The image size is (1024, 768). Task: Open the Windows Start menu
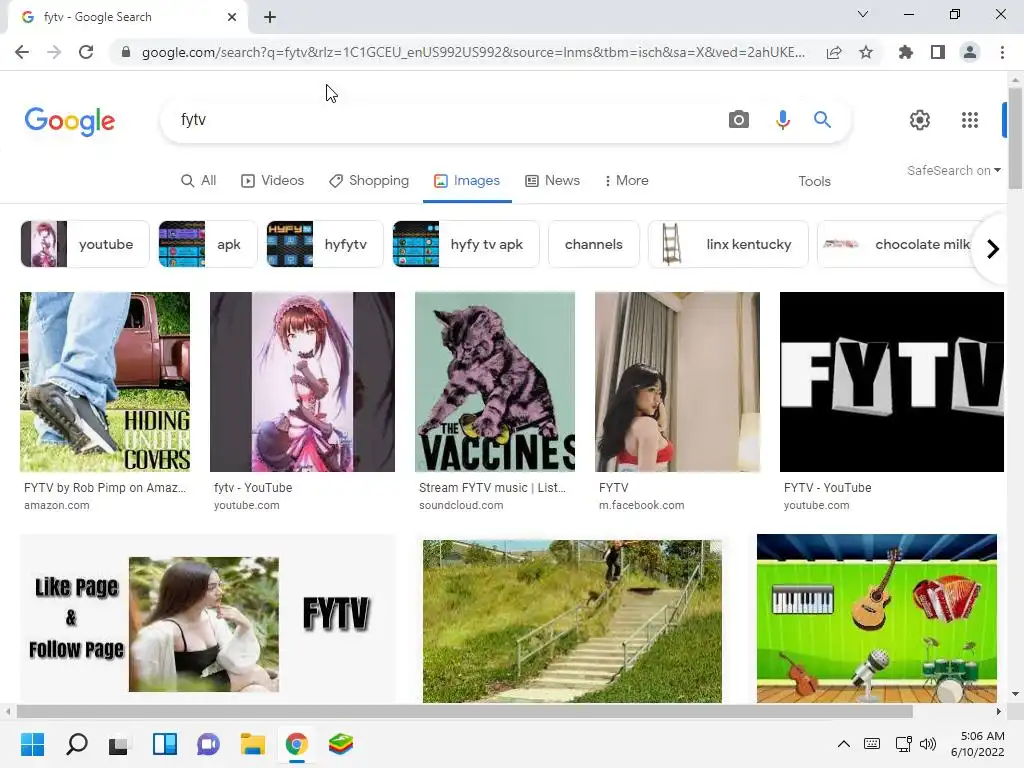[x=32, y=744]
